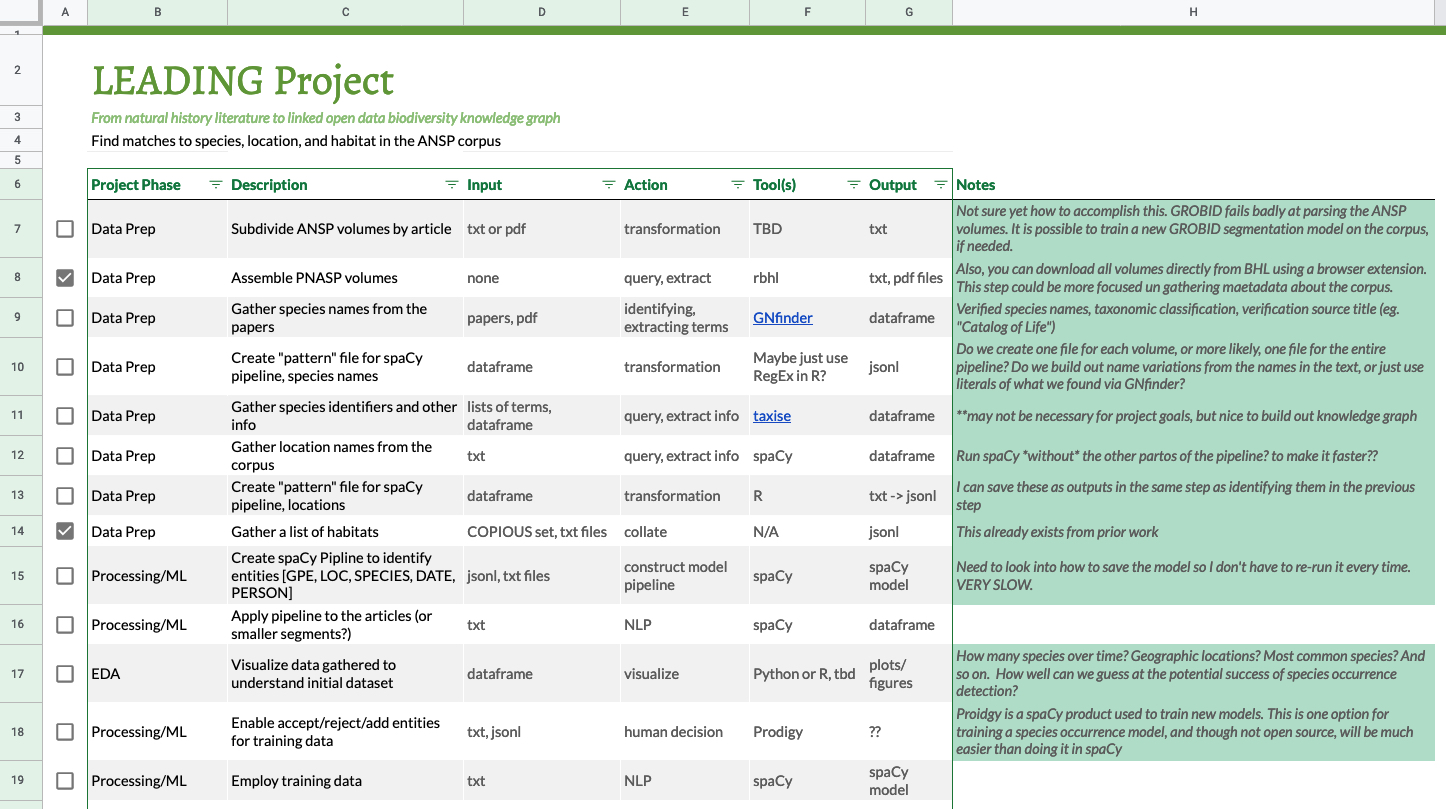Open filter for Tool(s) column

click(854, 185)
